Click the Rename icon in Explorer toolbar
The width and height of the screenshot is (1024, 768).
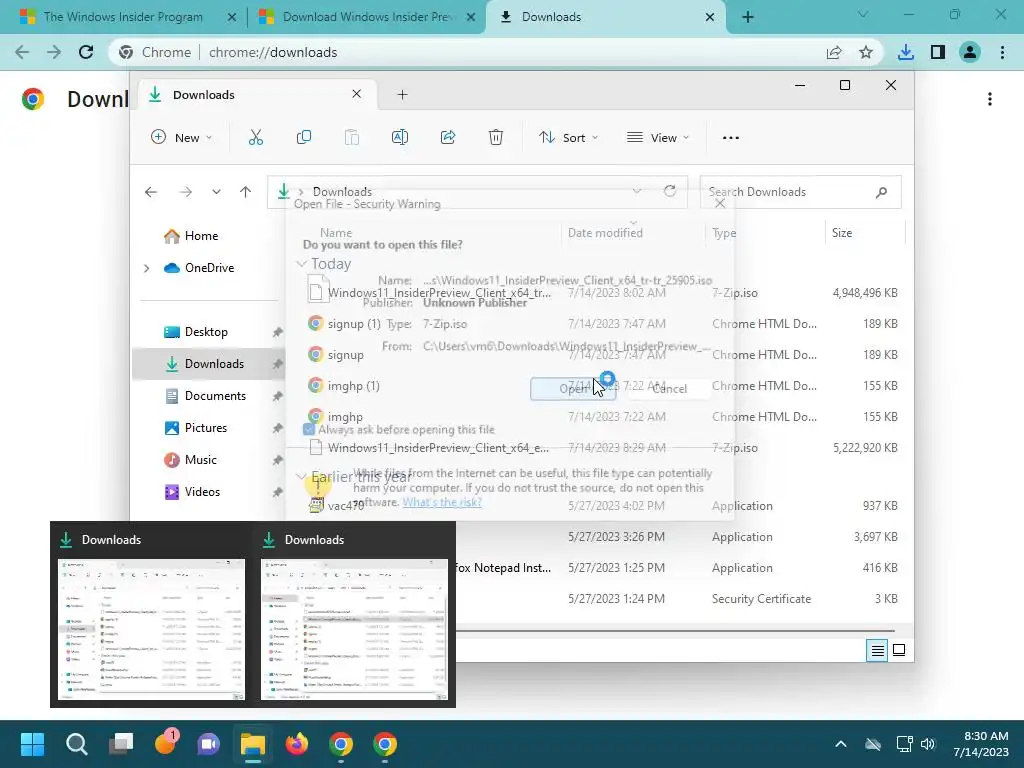(400, 138)
